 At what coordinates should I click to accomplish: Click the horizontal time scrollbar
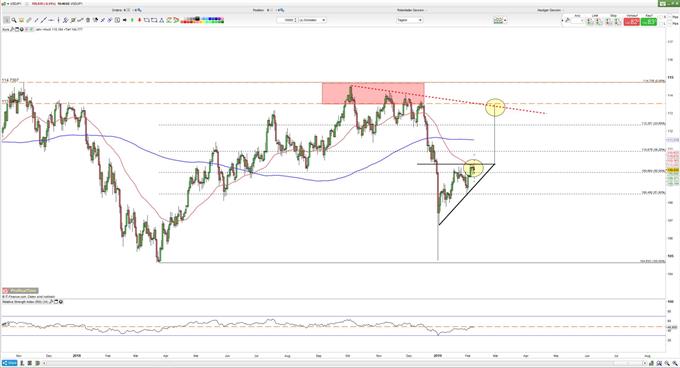point(347,363)
